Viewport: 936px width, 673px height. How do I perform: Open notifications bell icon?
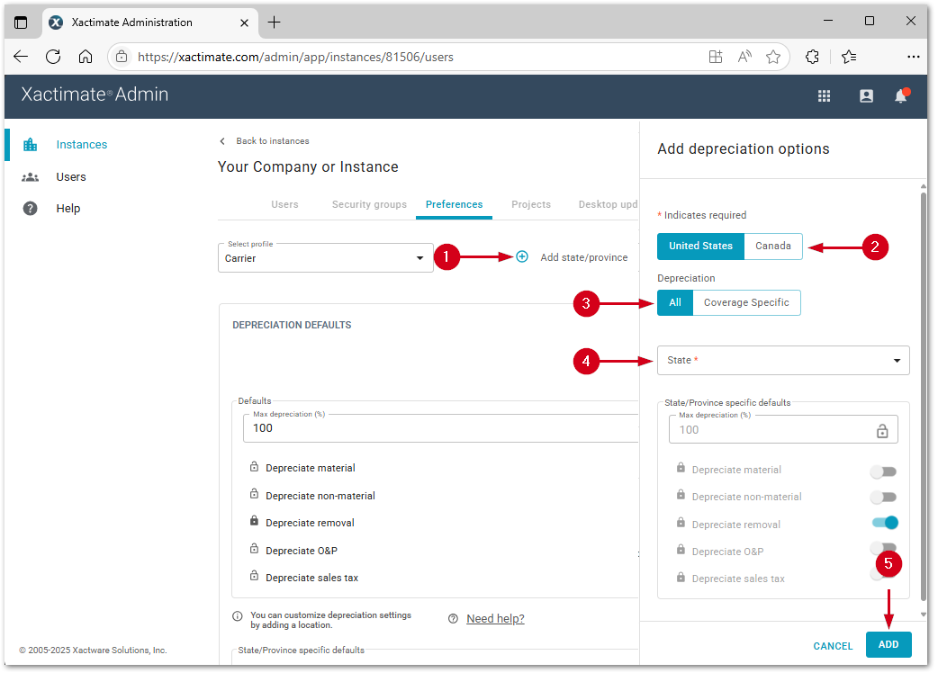[x=901, y=96]
